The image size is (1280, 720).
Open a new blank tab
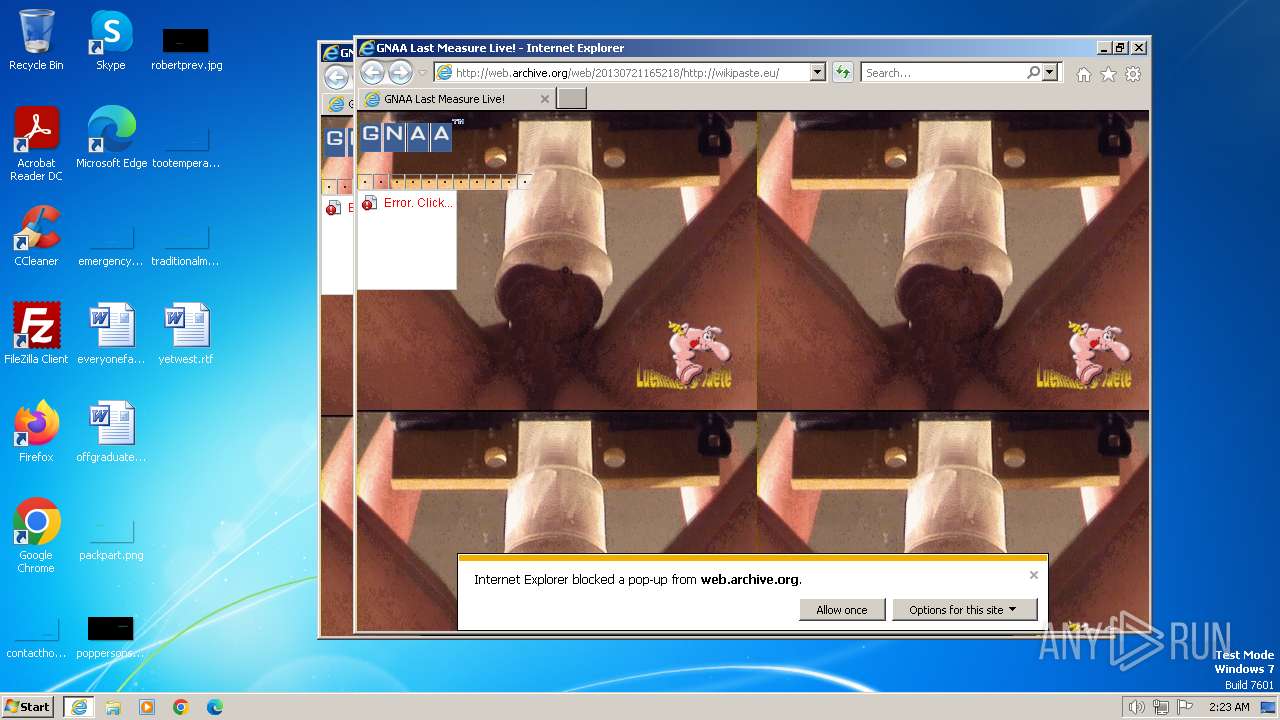point(571,98)
